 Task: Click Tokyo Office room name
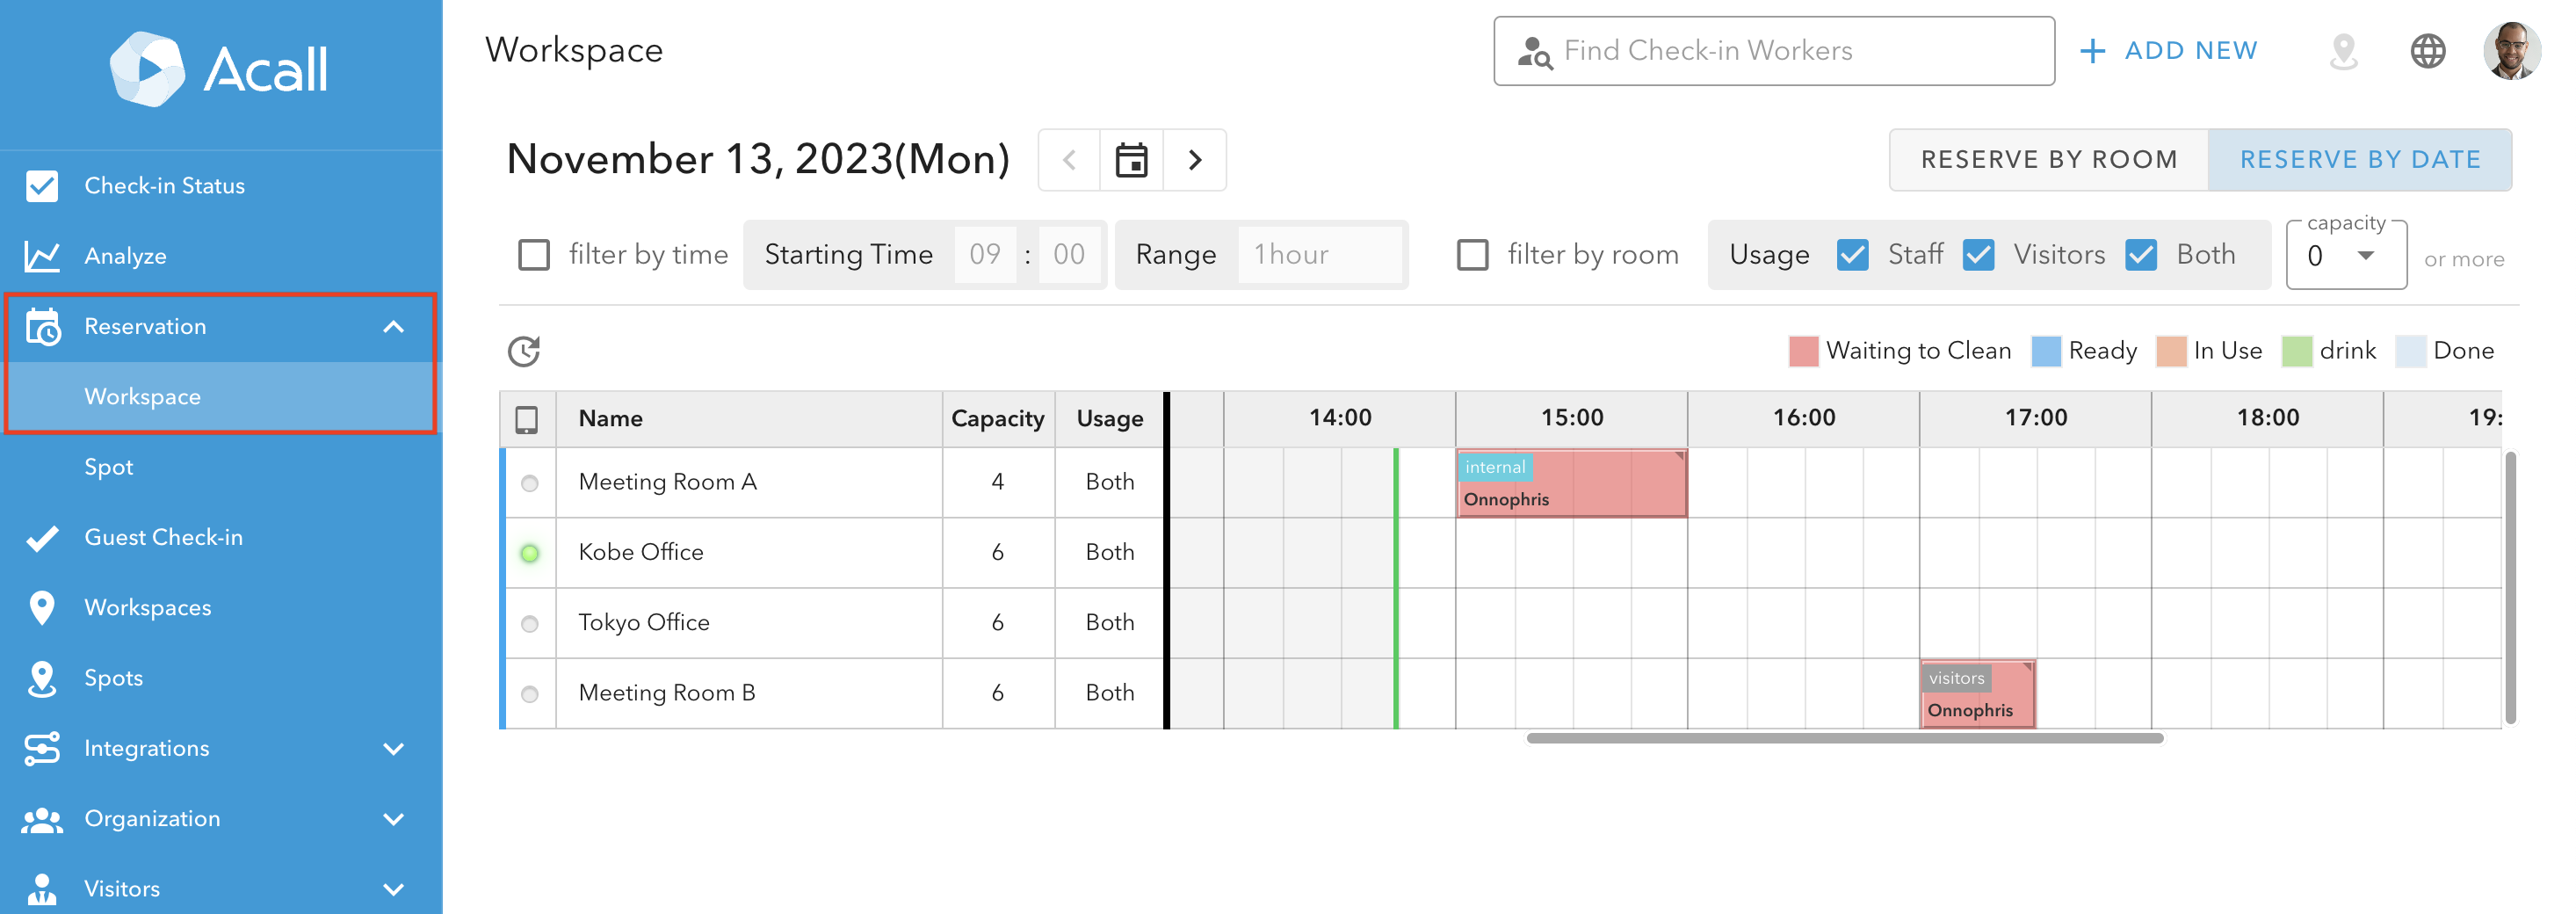pos(644,623)
